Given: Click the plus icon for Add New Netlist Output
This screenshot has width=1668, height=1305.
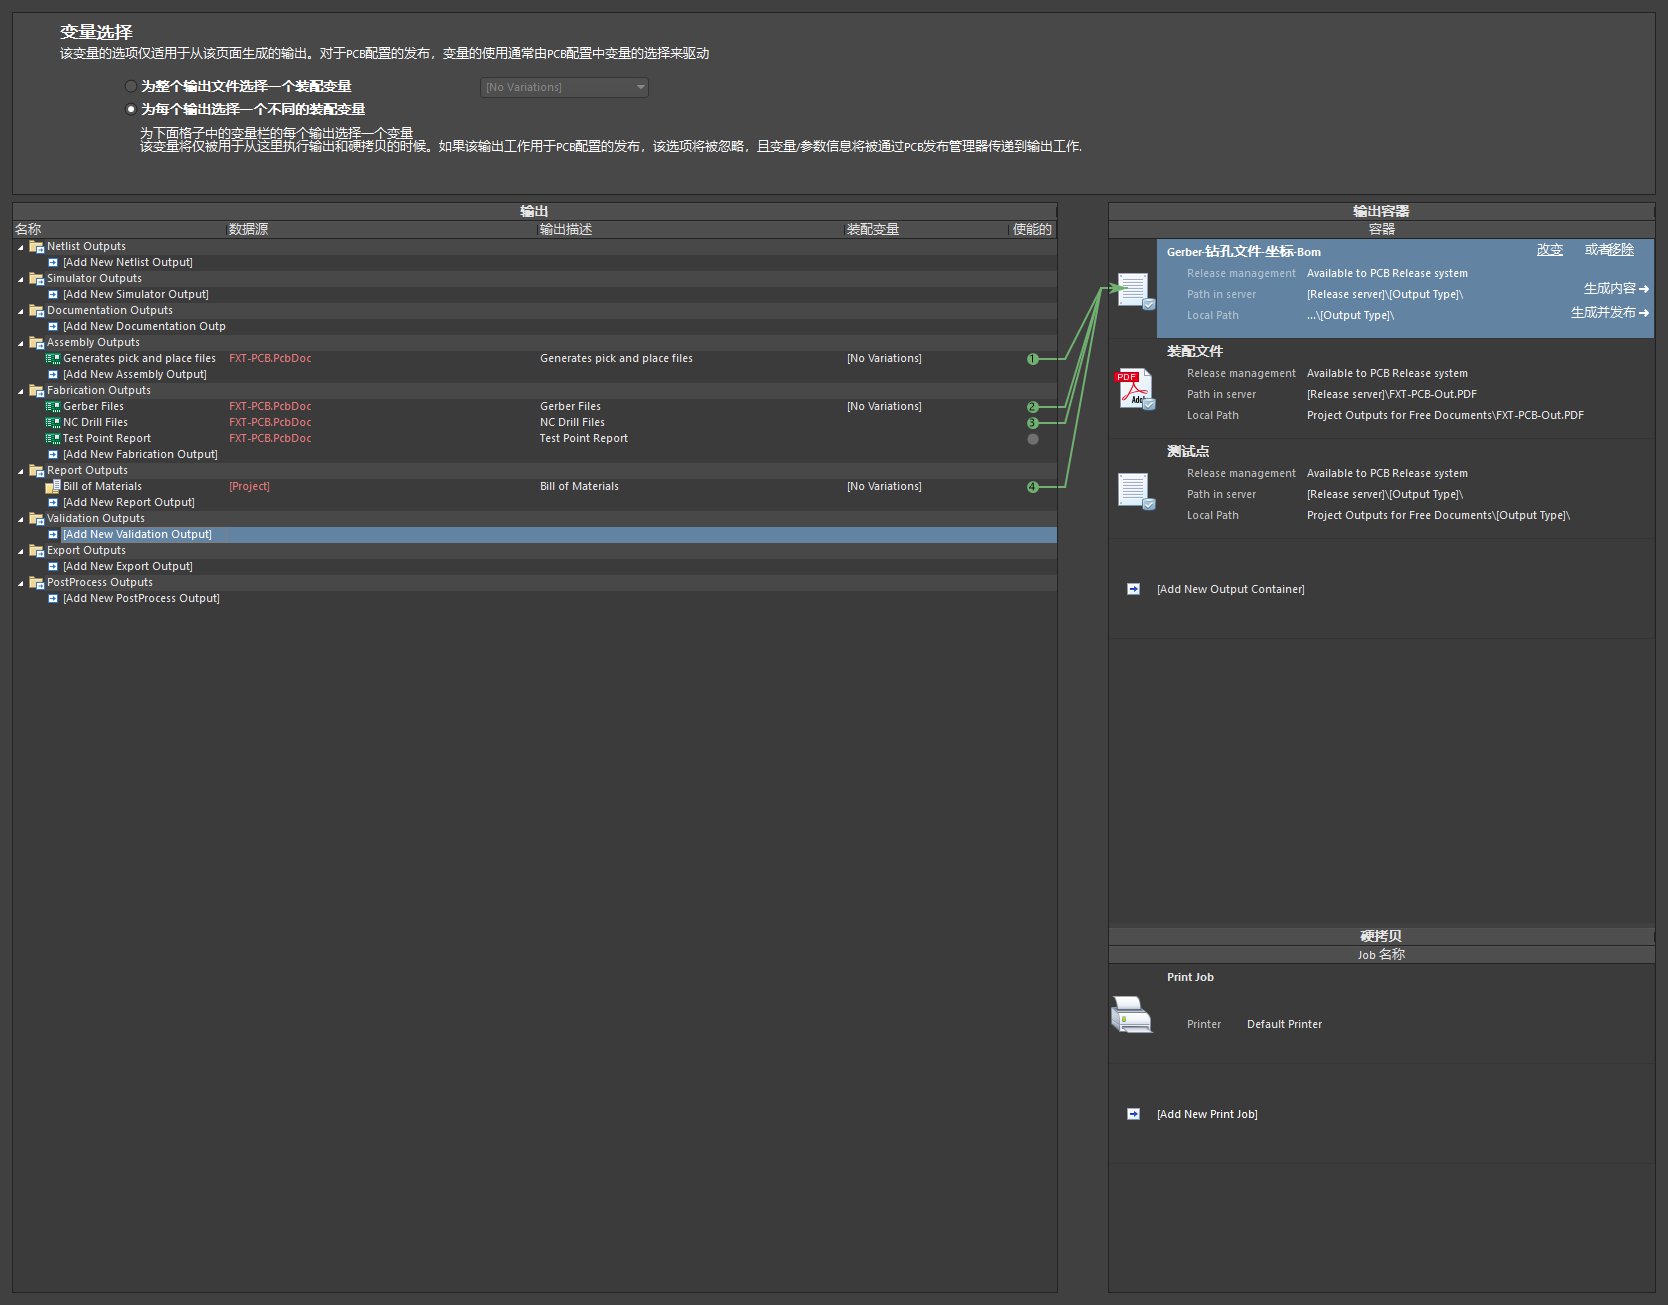Looking at the screenshot, I should coord(53,262).
